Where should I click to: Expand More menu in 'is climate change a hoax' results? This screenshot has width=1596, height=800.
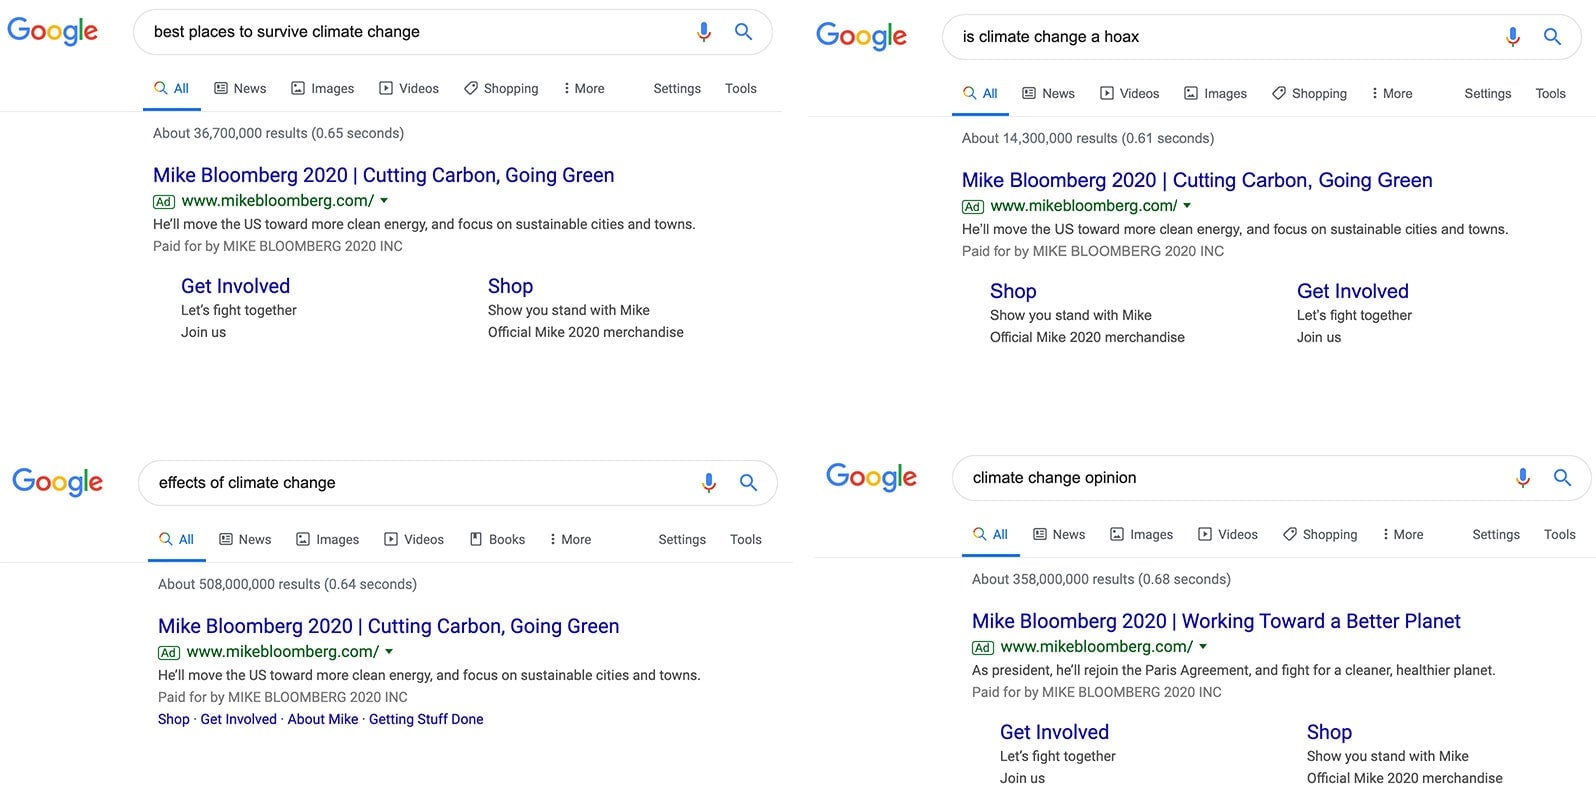1392,93
